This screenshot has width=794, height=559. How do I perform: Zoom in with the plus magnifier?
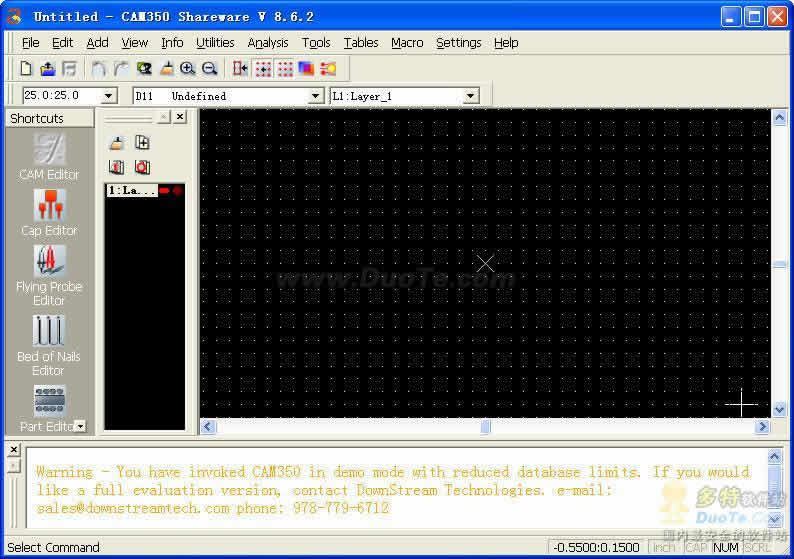(188, 68)
